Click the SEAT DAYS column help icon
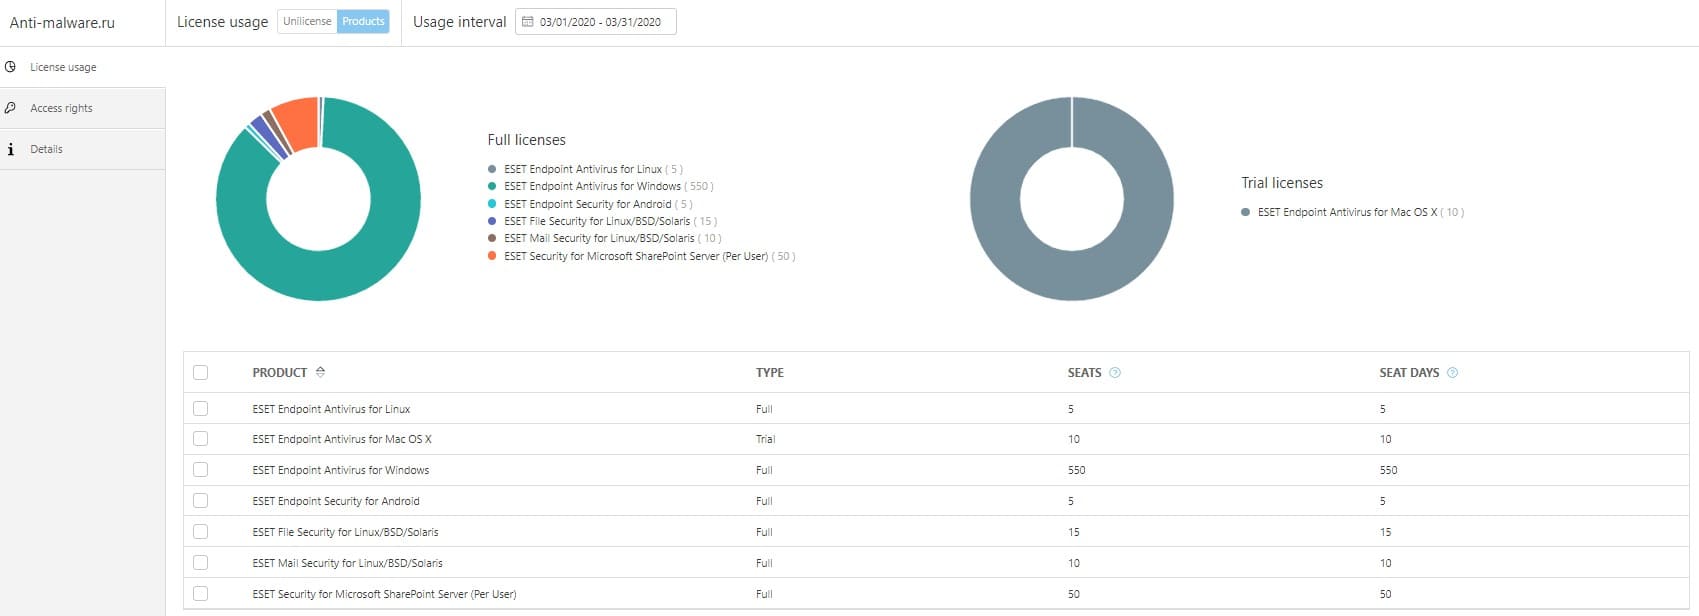Viewport: 1699px width, 616px height. click(1452, 373)
